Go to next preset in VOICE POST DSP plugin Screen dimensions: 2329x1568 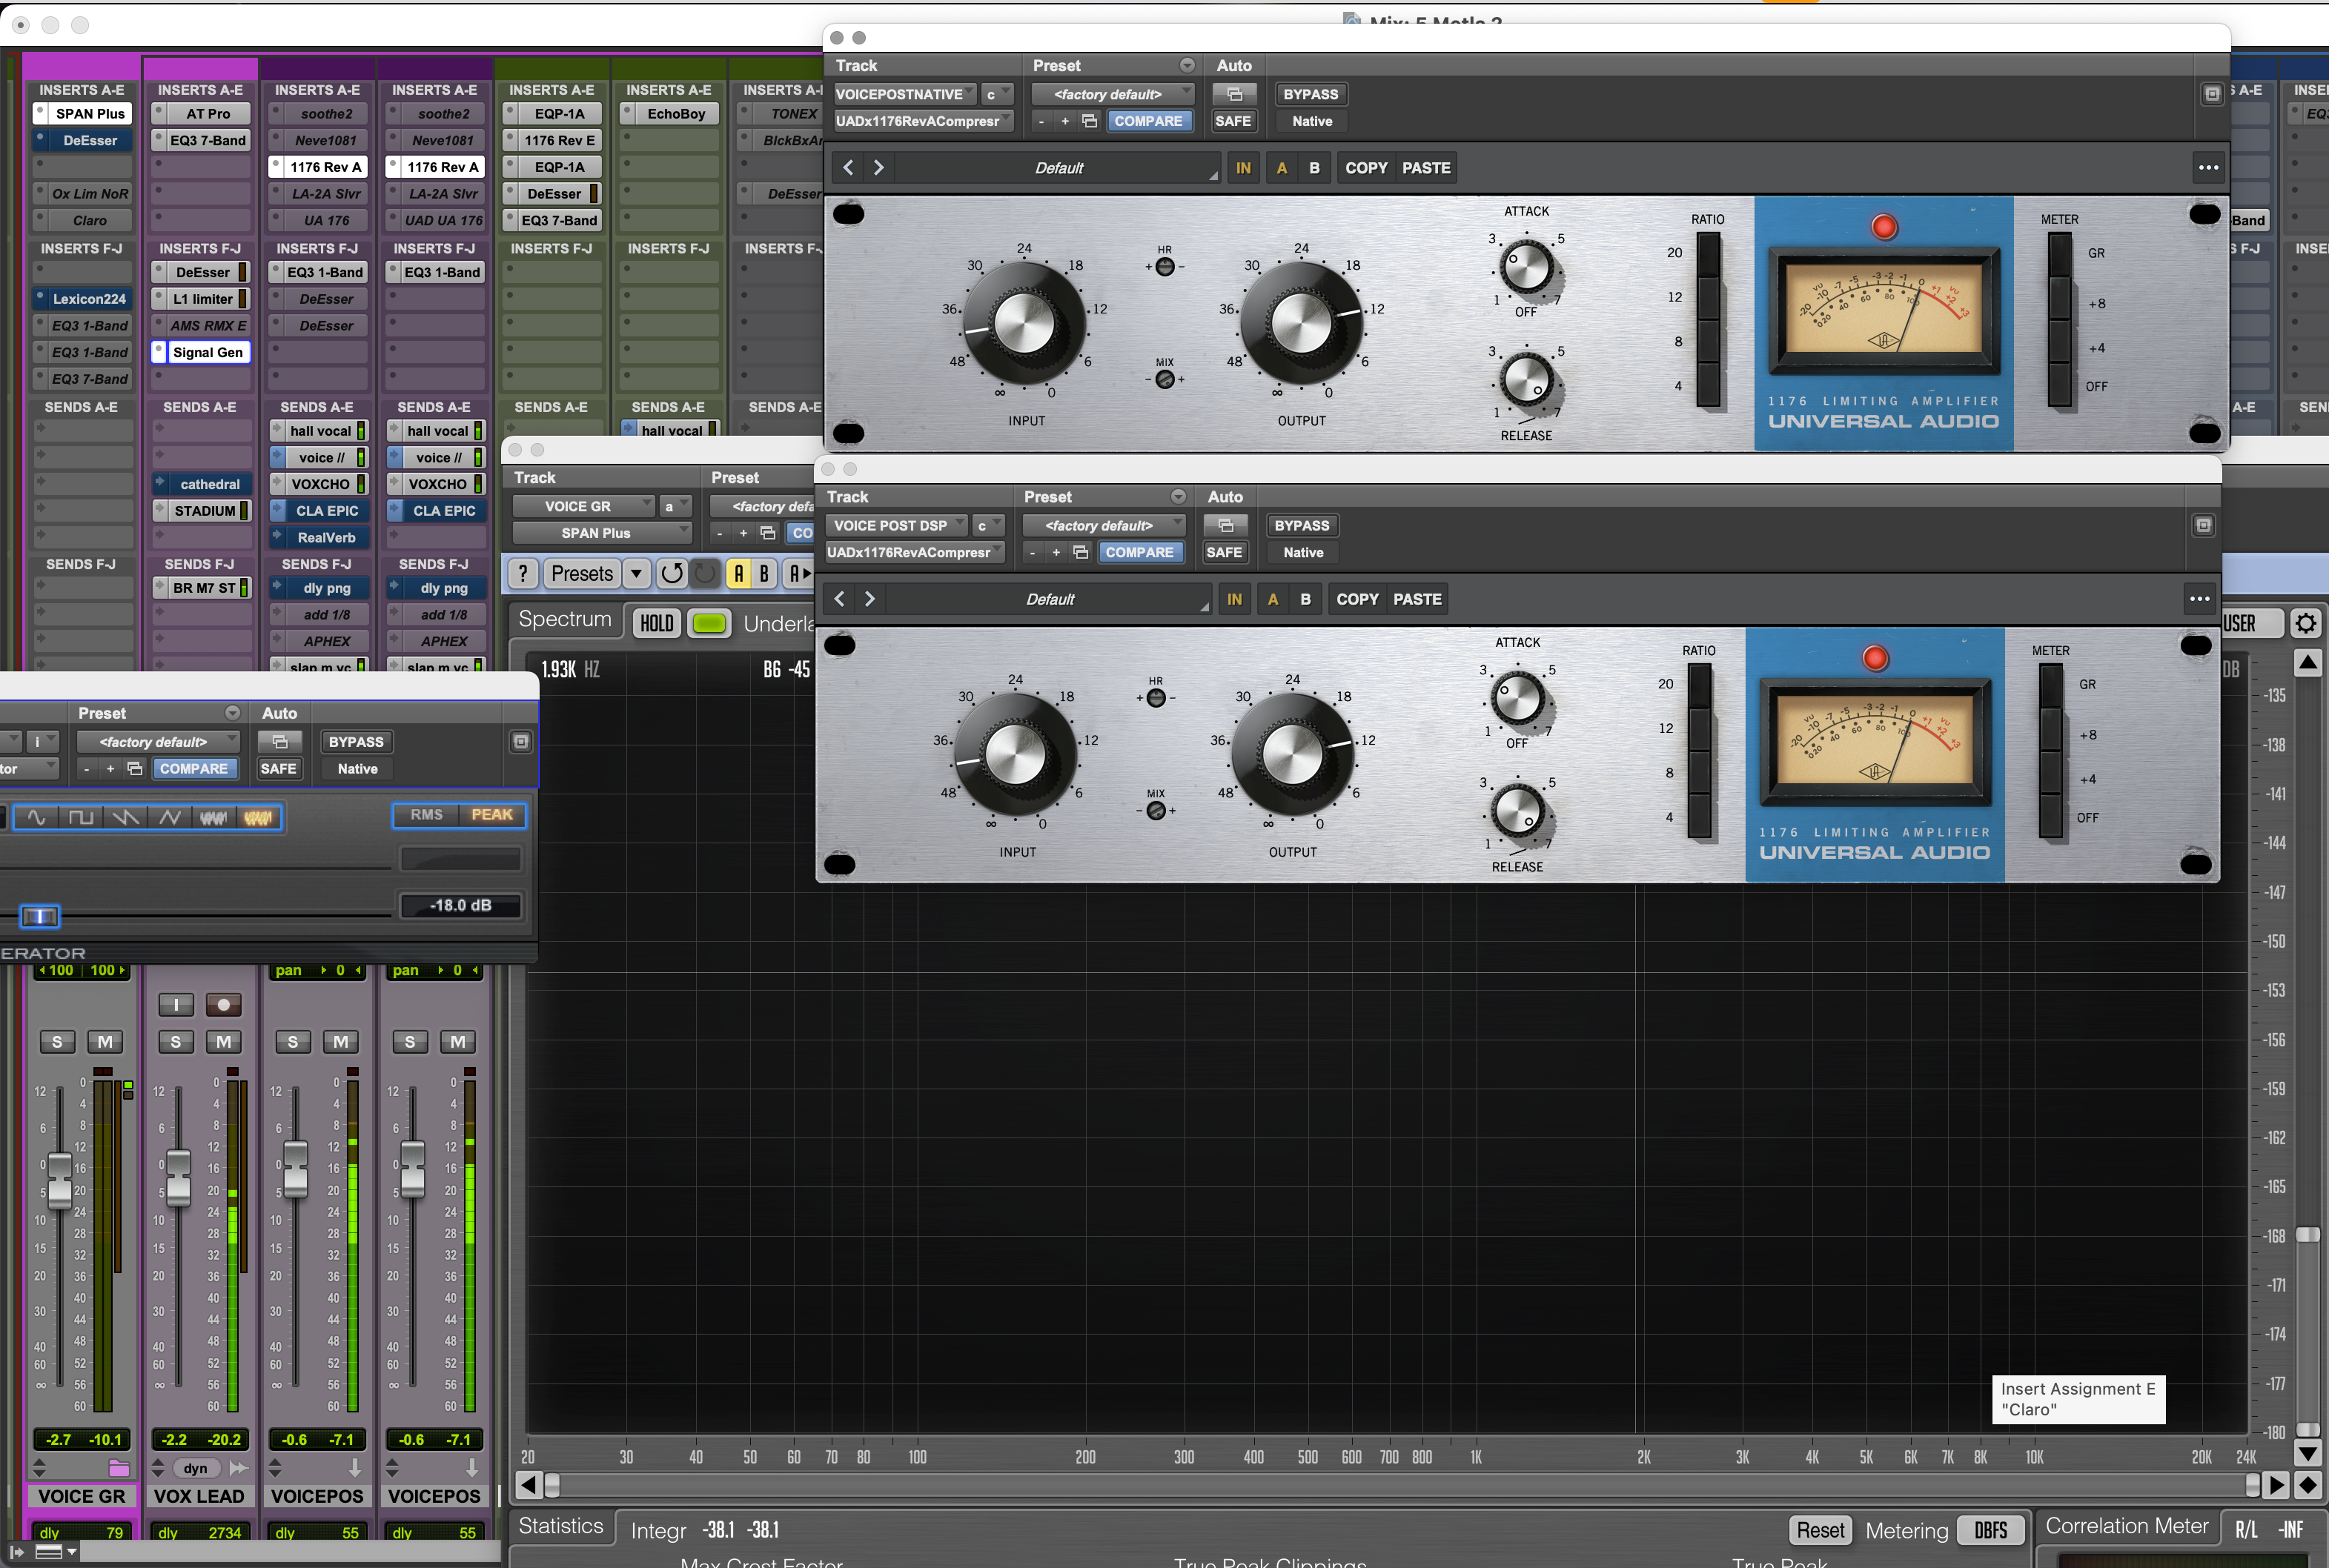tap(870, 599)
